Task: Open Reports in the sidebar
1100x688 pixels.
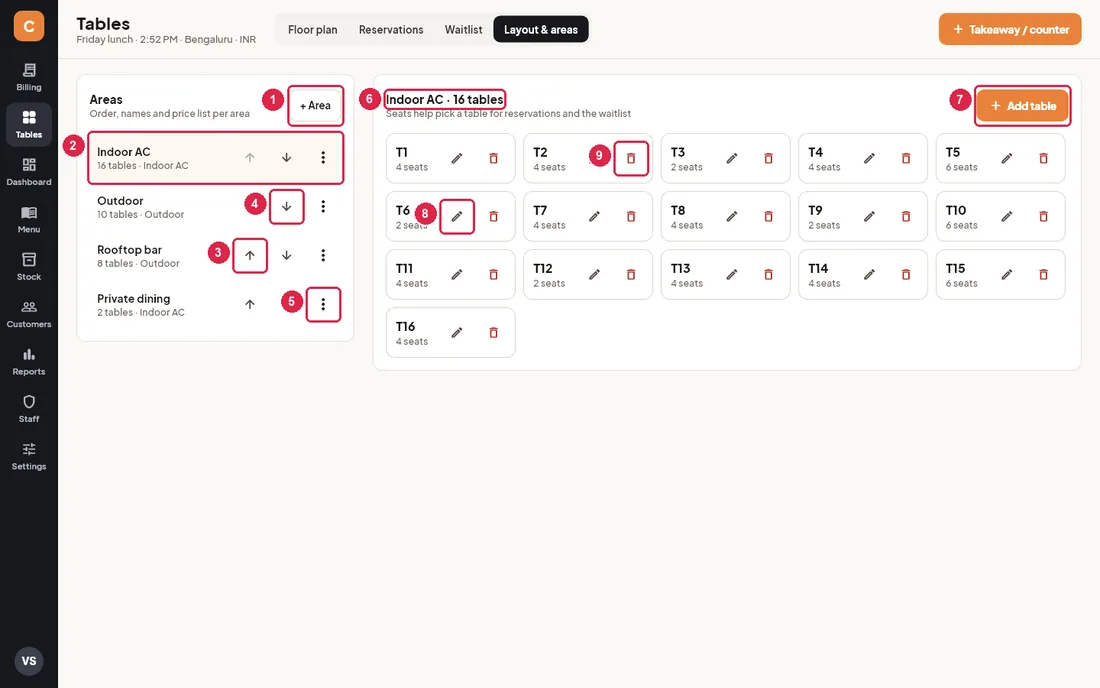Action: click(29, 361)
